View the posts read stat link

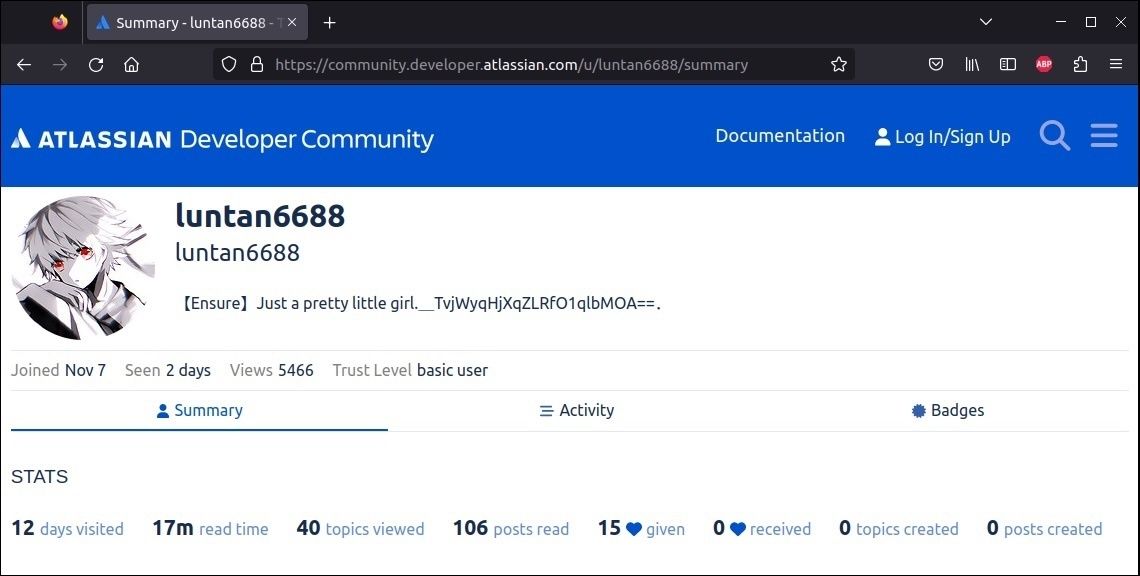pyautogui.click(x=510, y=528)
